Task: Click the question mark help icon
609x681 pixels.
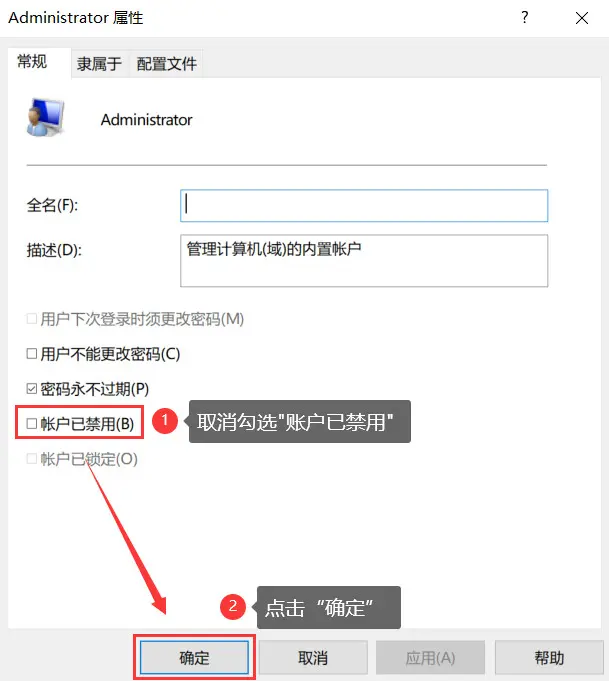Action: [525, 17]
